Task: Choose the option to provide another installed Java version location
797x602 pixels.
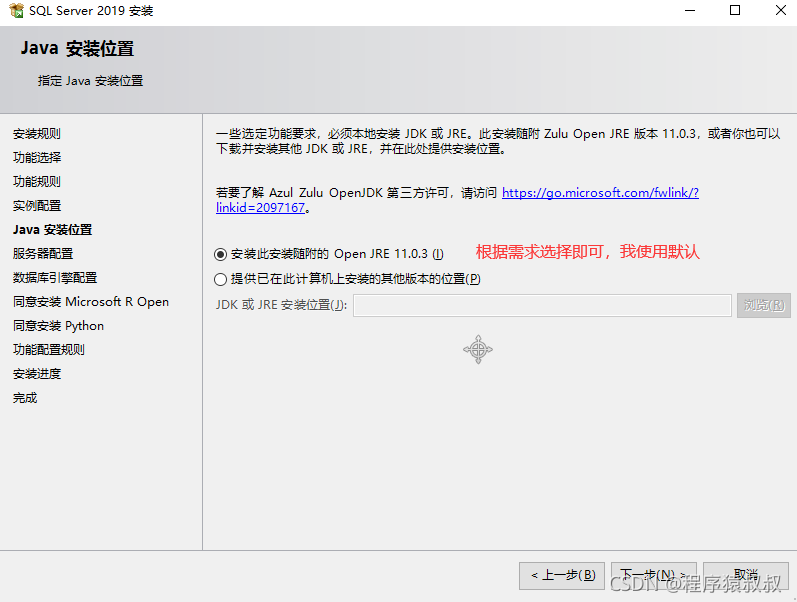Action: tap(347, 279)
